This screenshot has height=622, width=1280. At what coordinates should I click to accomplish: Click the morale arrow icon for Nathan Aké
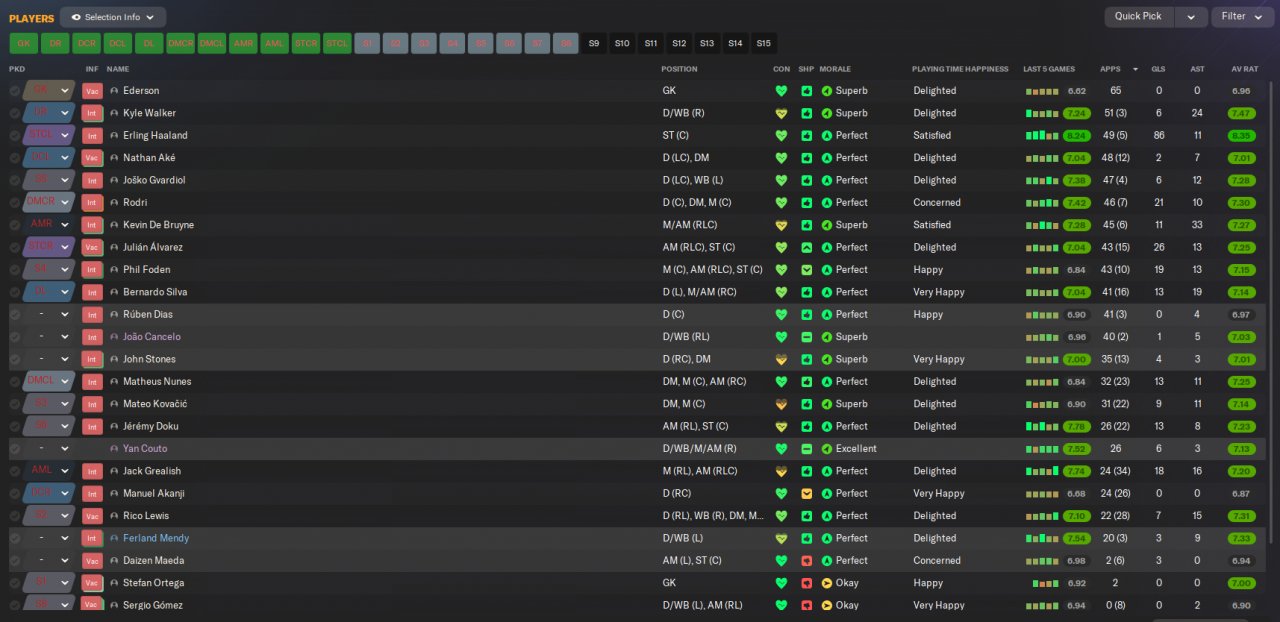(x=827, y=158)
